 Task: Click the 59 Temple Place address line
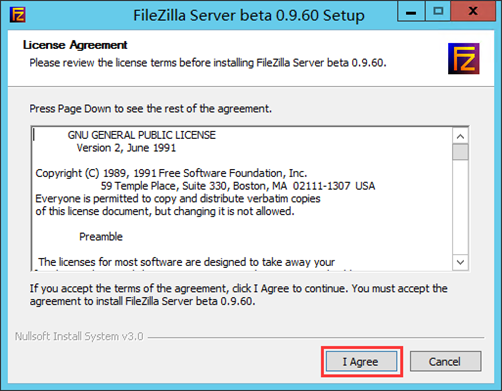tap(238, 186)
